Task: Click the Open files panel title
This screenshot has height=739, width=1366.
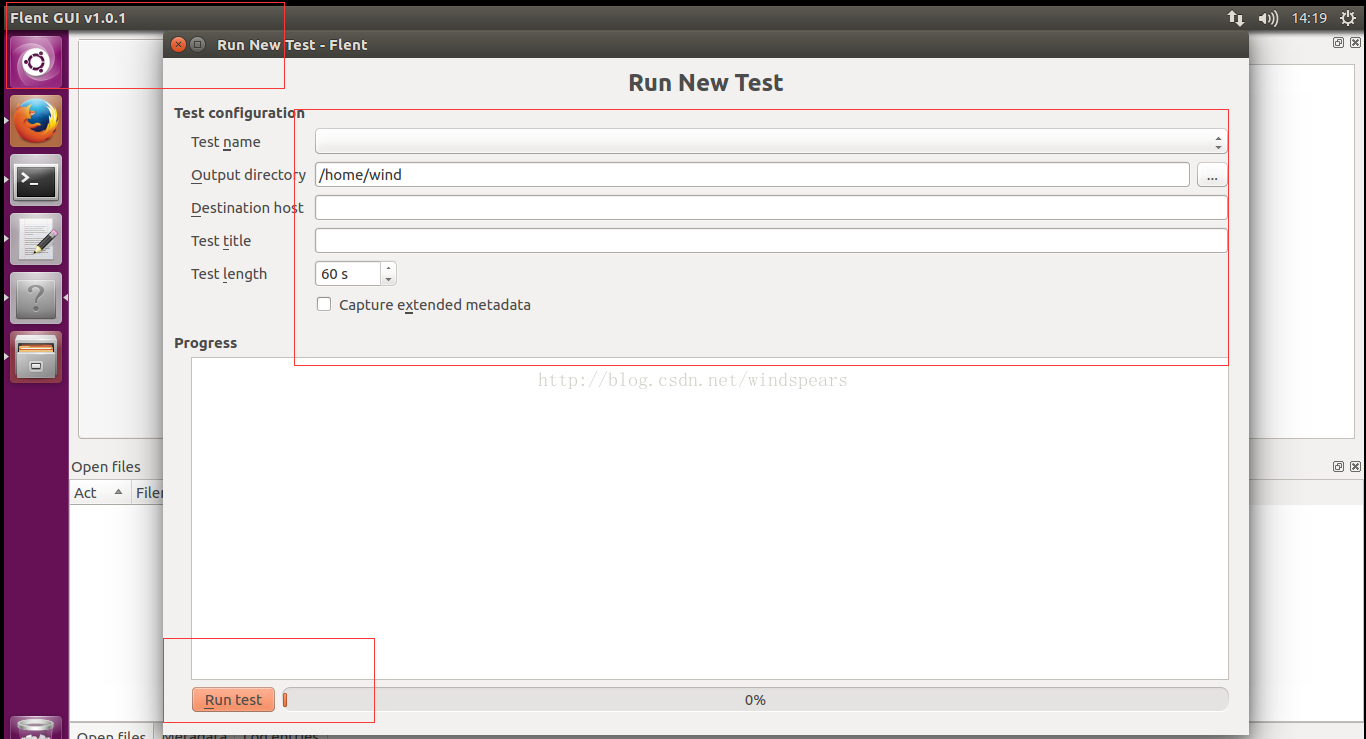Action: tap(106, 467)
